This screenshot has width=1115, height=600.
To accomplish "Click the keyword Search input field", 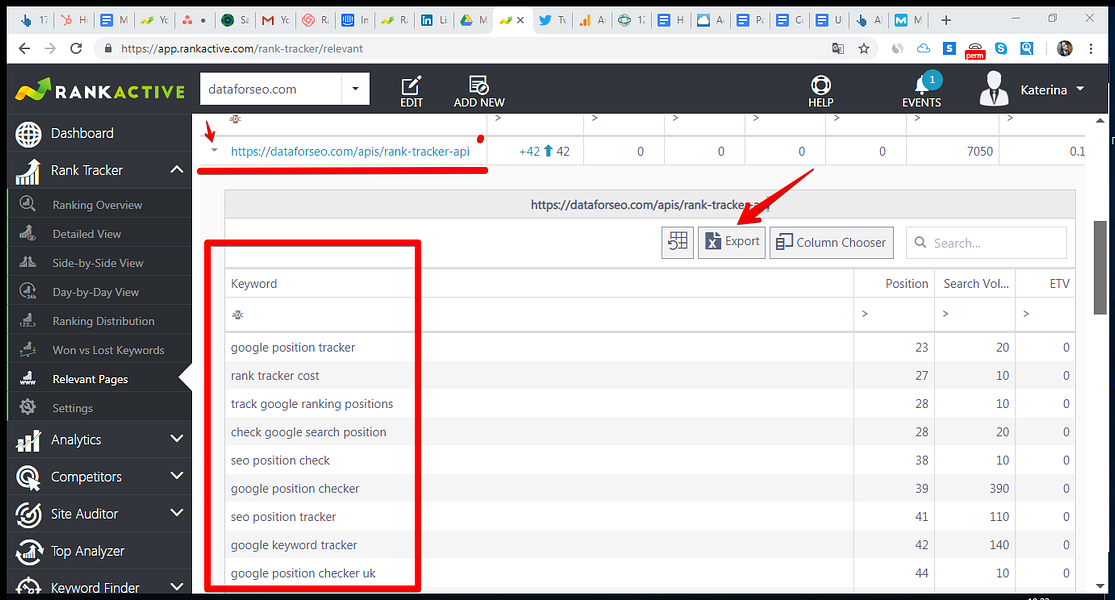I will pos(987,243).
